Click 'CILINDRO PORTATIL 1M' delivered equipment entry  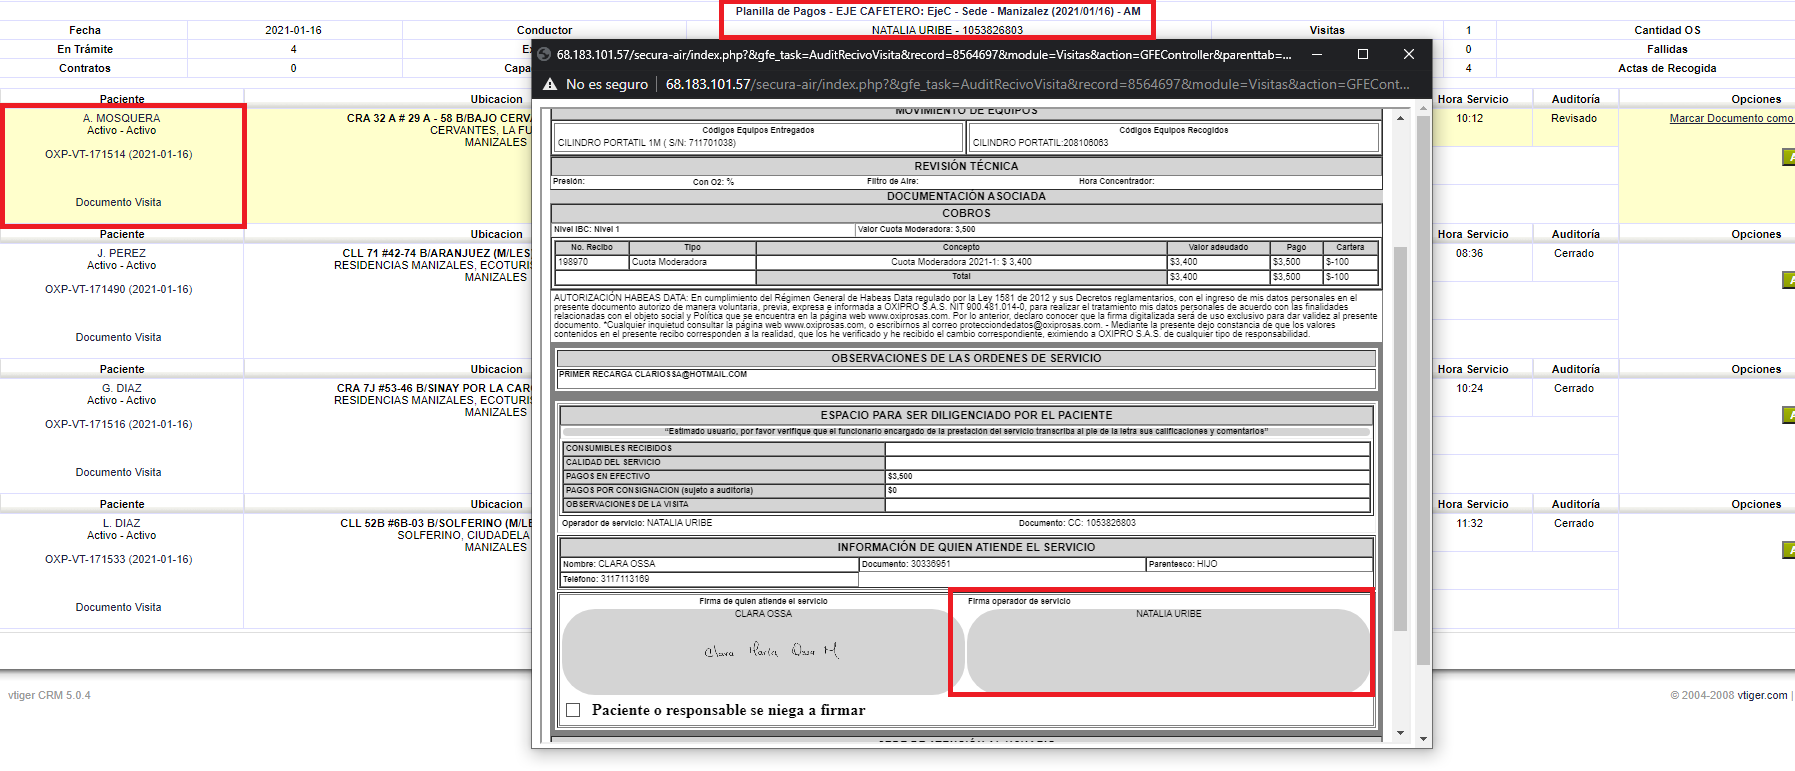647,143
